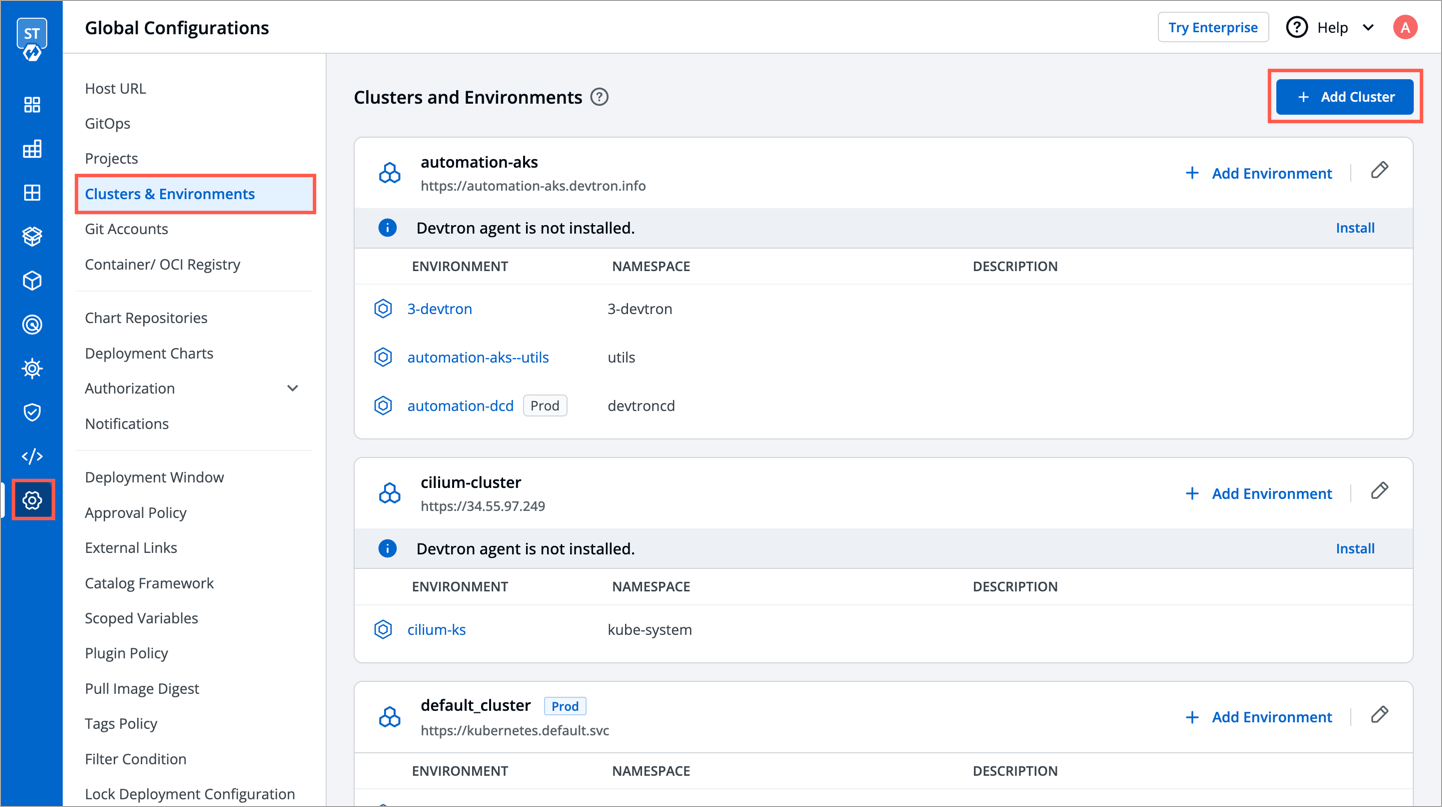Open the Application Groups icon in sidebar
Image resolution: width=1442 pixels, height=807 pixels.
point(32,193)
